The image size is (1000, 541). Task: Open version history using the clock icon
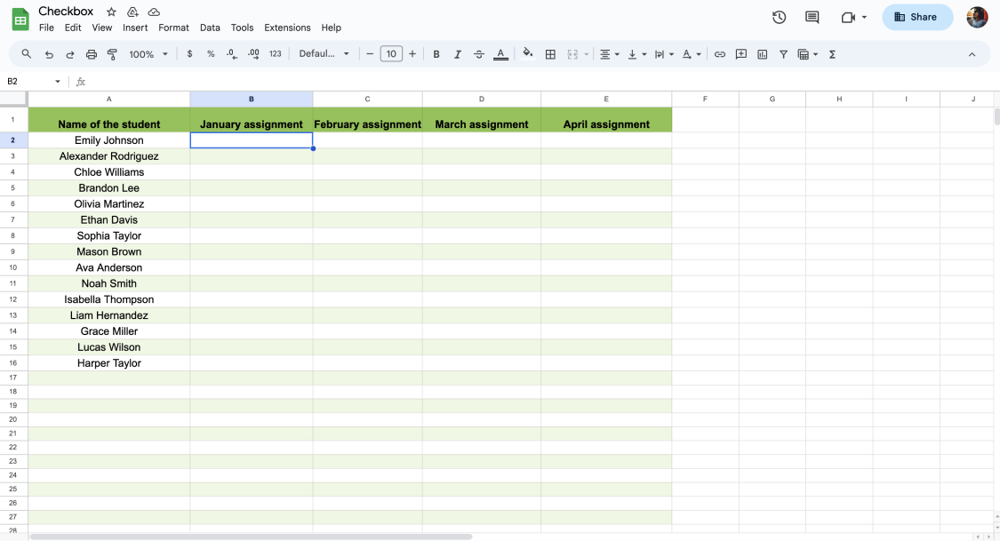click(779, 17)
